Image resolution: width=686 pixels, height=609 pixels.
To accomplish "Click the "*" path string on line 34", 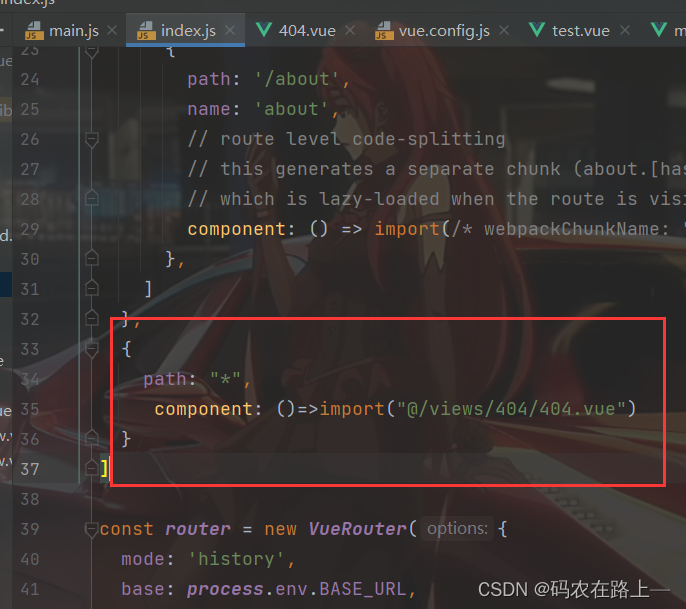I will click(225, 378).
